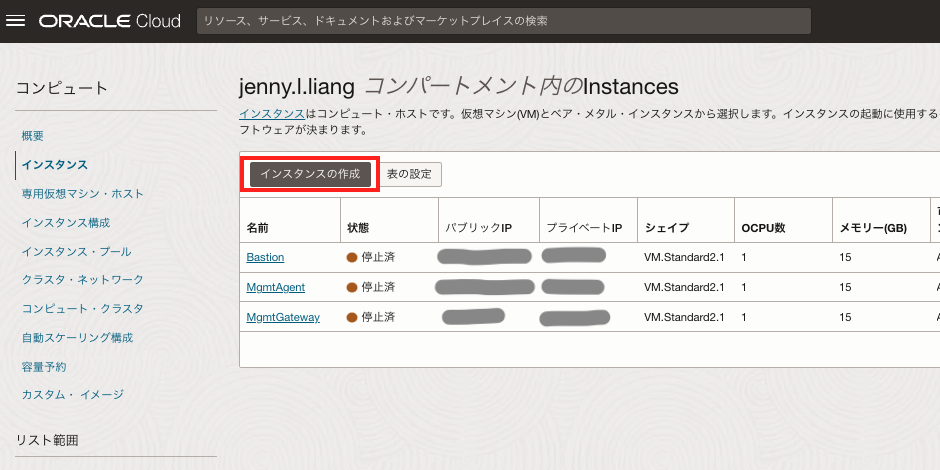
Task: Open カスタム・イメージ page
Action: pyautogui.click(x=73, y=395)
